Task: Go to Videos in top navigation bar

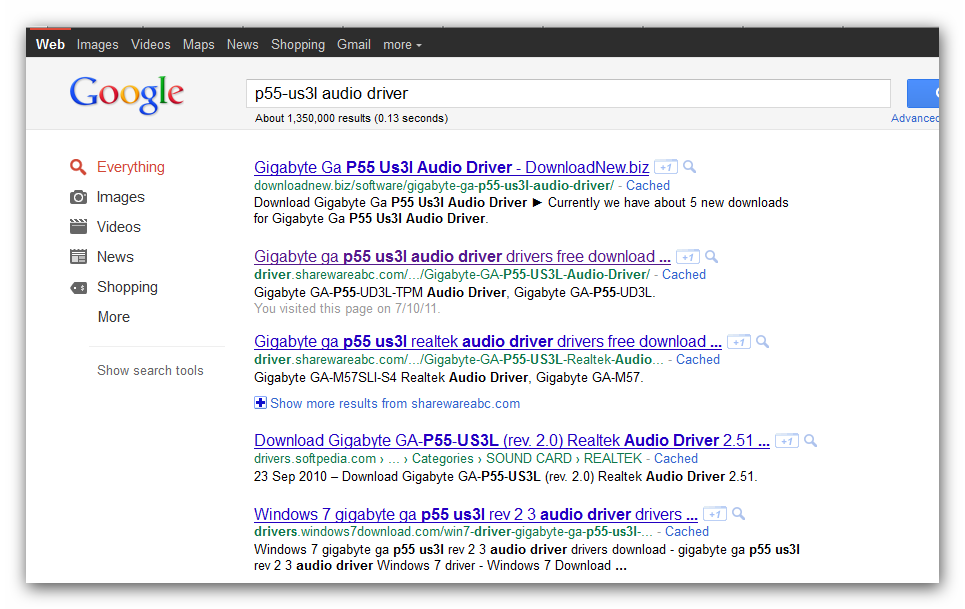Action: pos(151,44)
